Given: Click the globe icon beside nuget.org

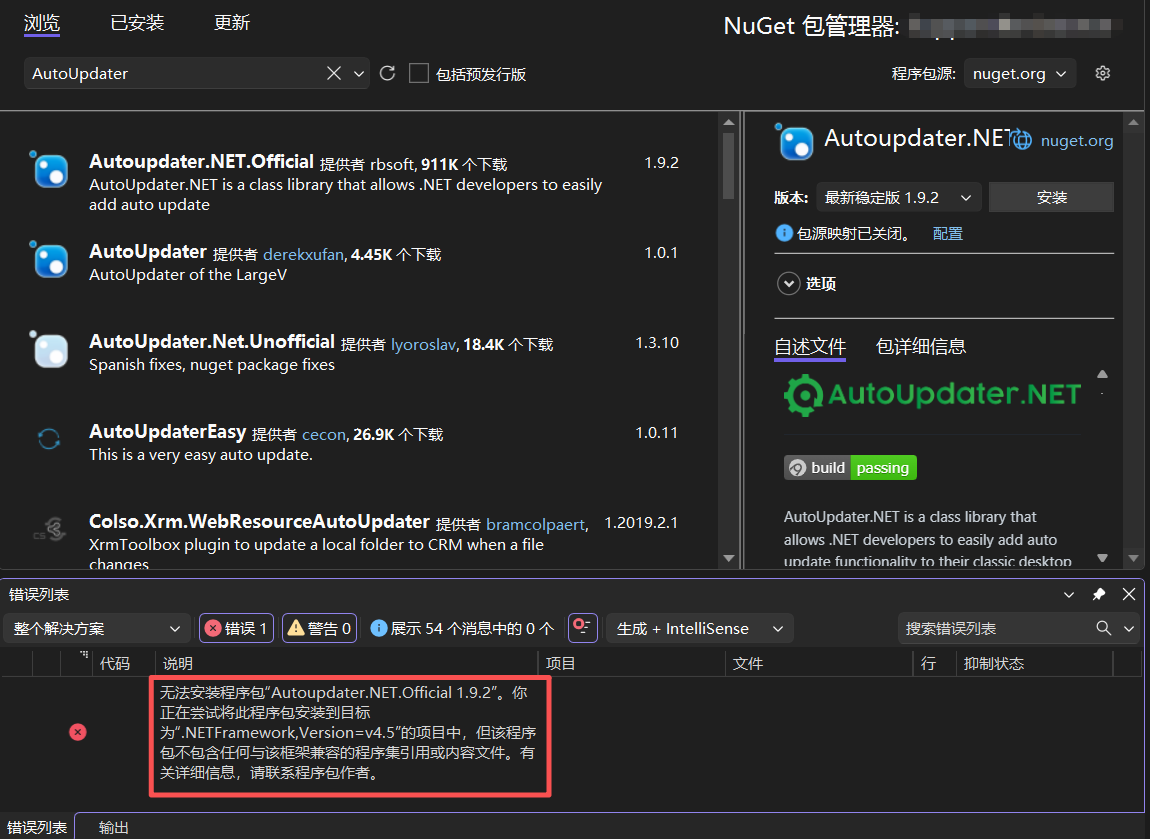Looking at the screenshot, I should pos(1022,140).
